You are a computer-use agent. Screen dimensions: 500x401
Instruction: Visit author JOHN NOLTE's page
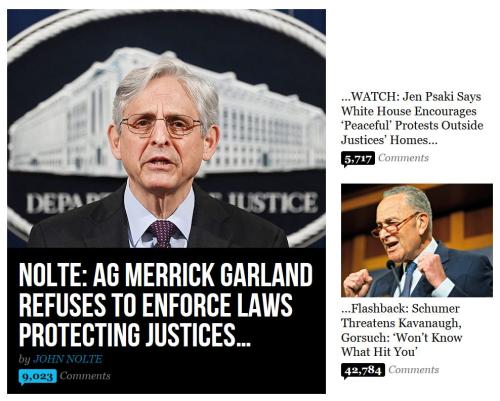pos(68,359)
